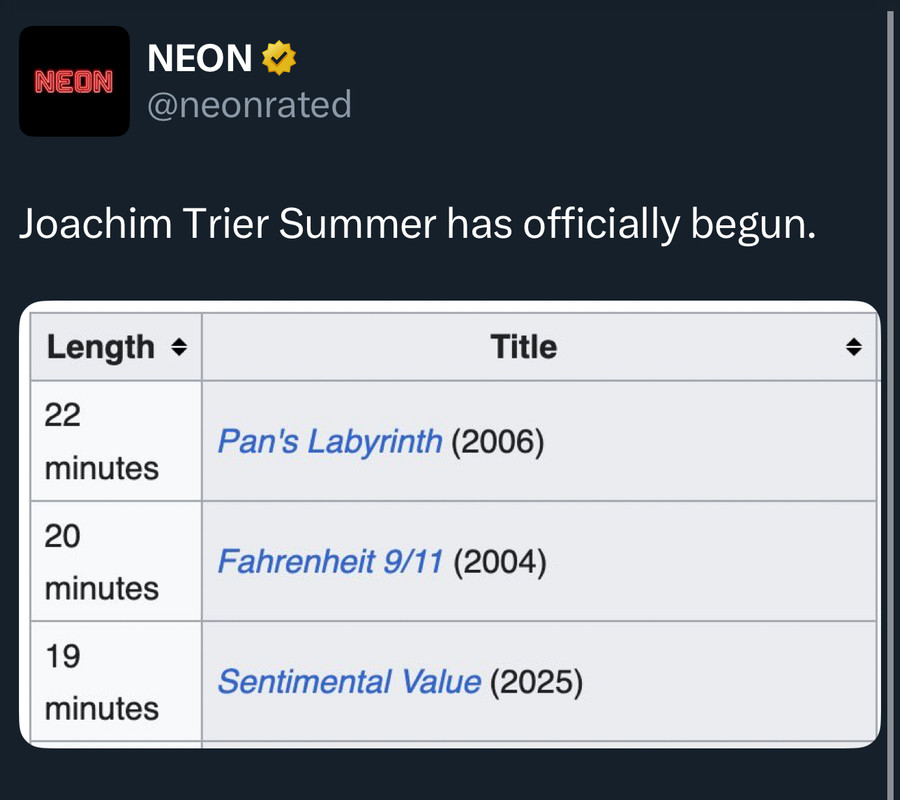The width and height of the screenshot is (900, 800).
Task: Open the NEON profile avatar
Action: click(x=74, y=81)
